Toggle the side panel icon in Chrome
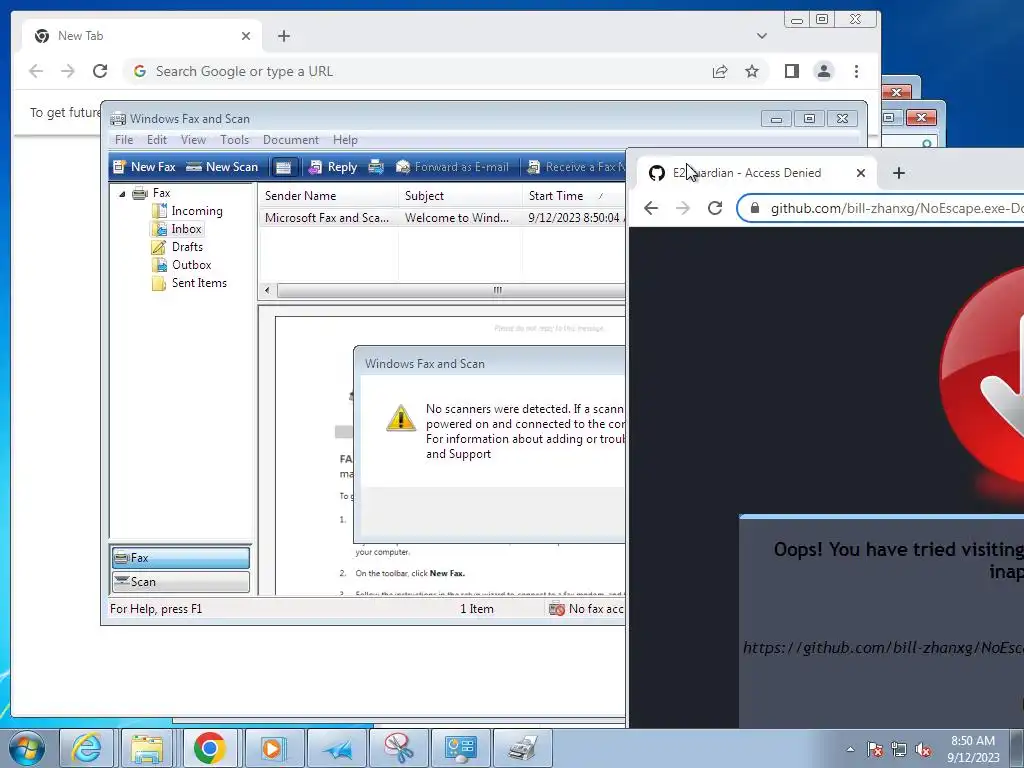1024x768 pixels. pos(792,71)
